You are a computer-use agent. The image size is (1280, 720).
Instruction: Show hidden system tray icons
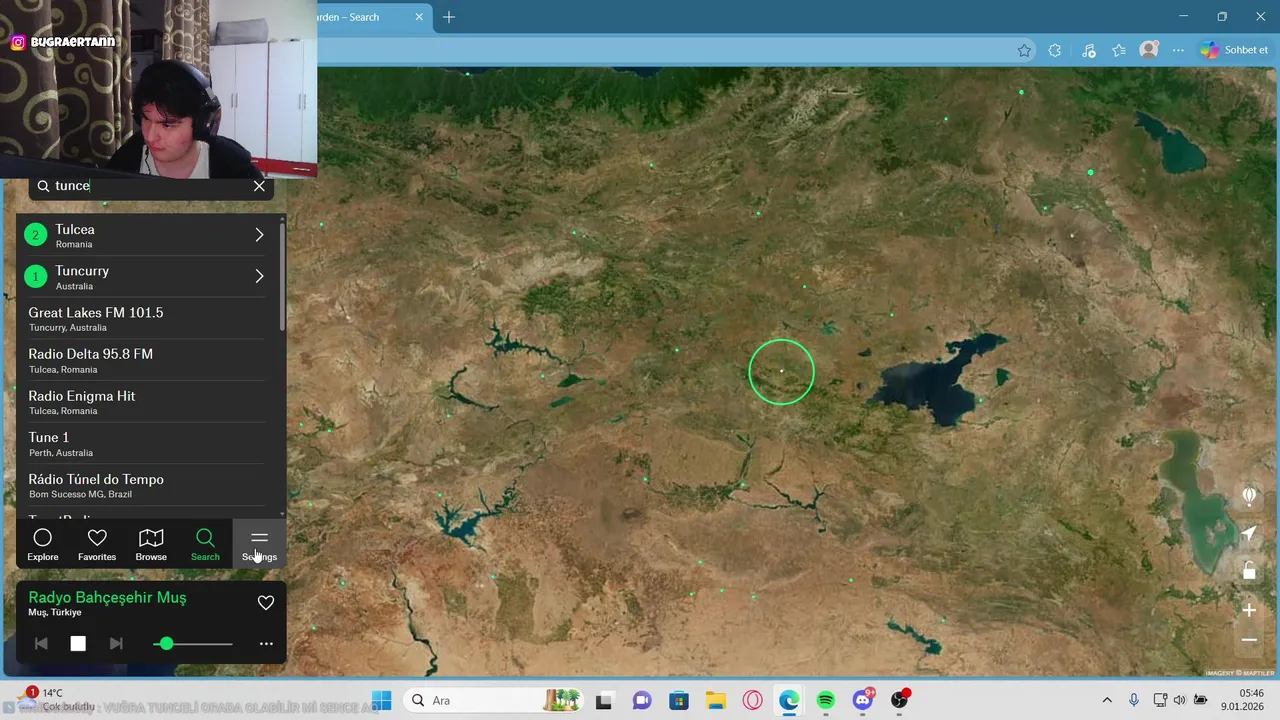click(x=1107, y=700)
